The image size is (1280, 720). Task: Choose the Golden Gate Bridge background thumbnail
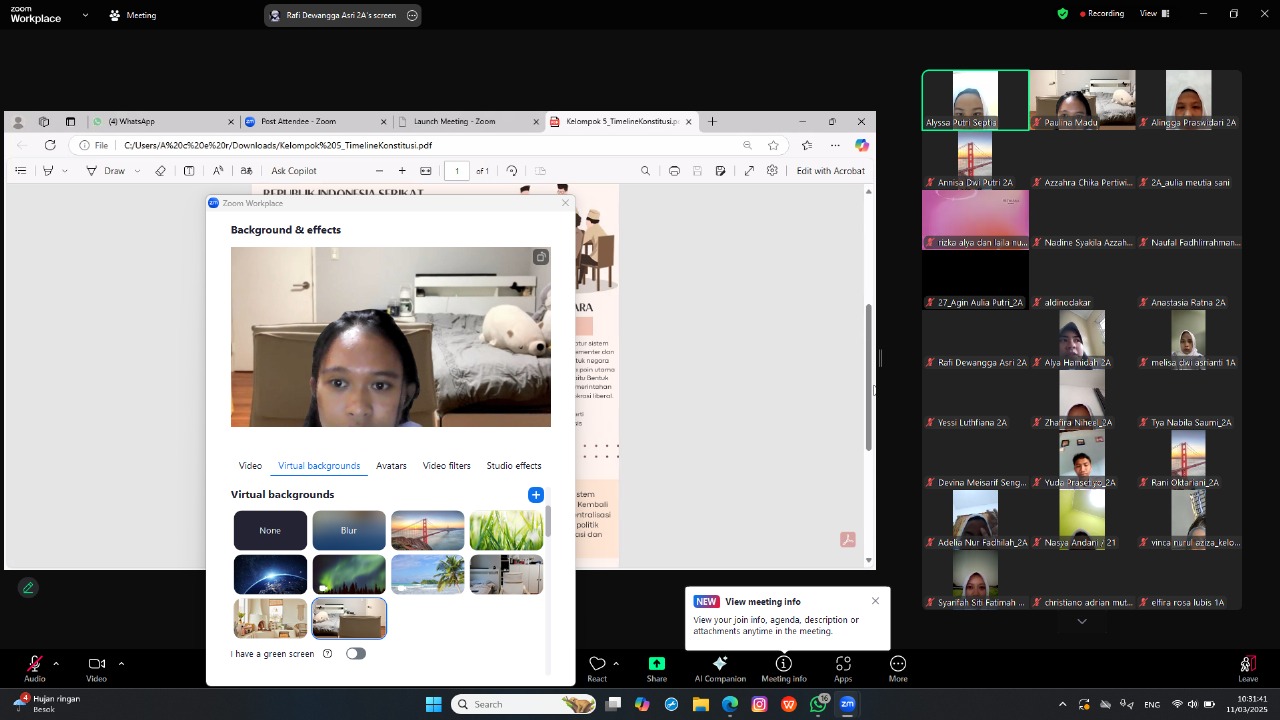coord(428,531)
